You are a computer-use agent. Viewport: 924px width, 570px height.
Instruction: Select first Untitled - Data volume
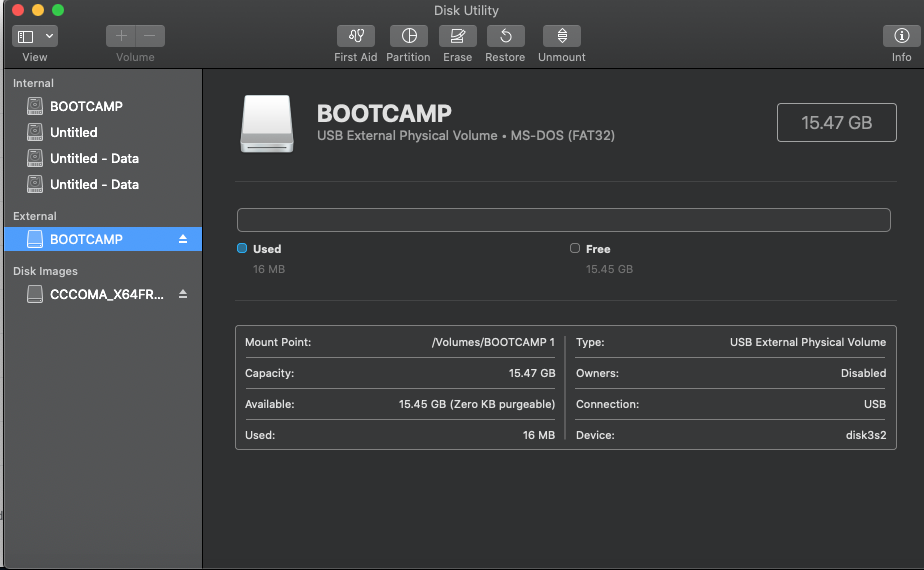pyautogui.click(x=94, y=158)
